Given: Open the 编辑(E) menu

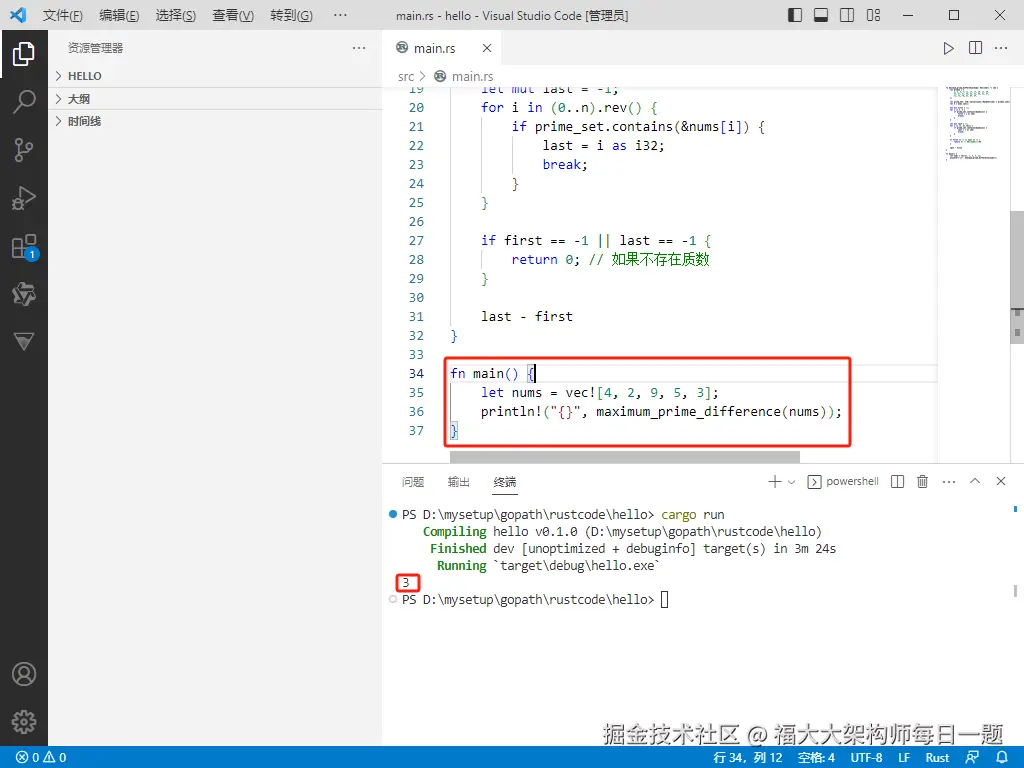Looking at the screenshot, I should 119,15.
